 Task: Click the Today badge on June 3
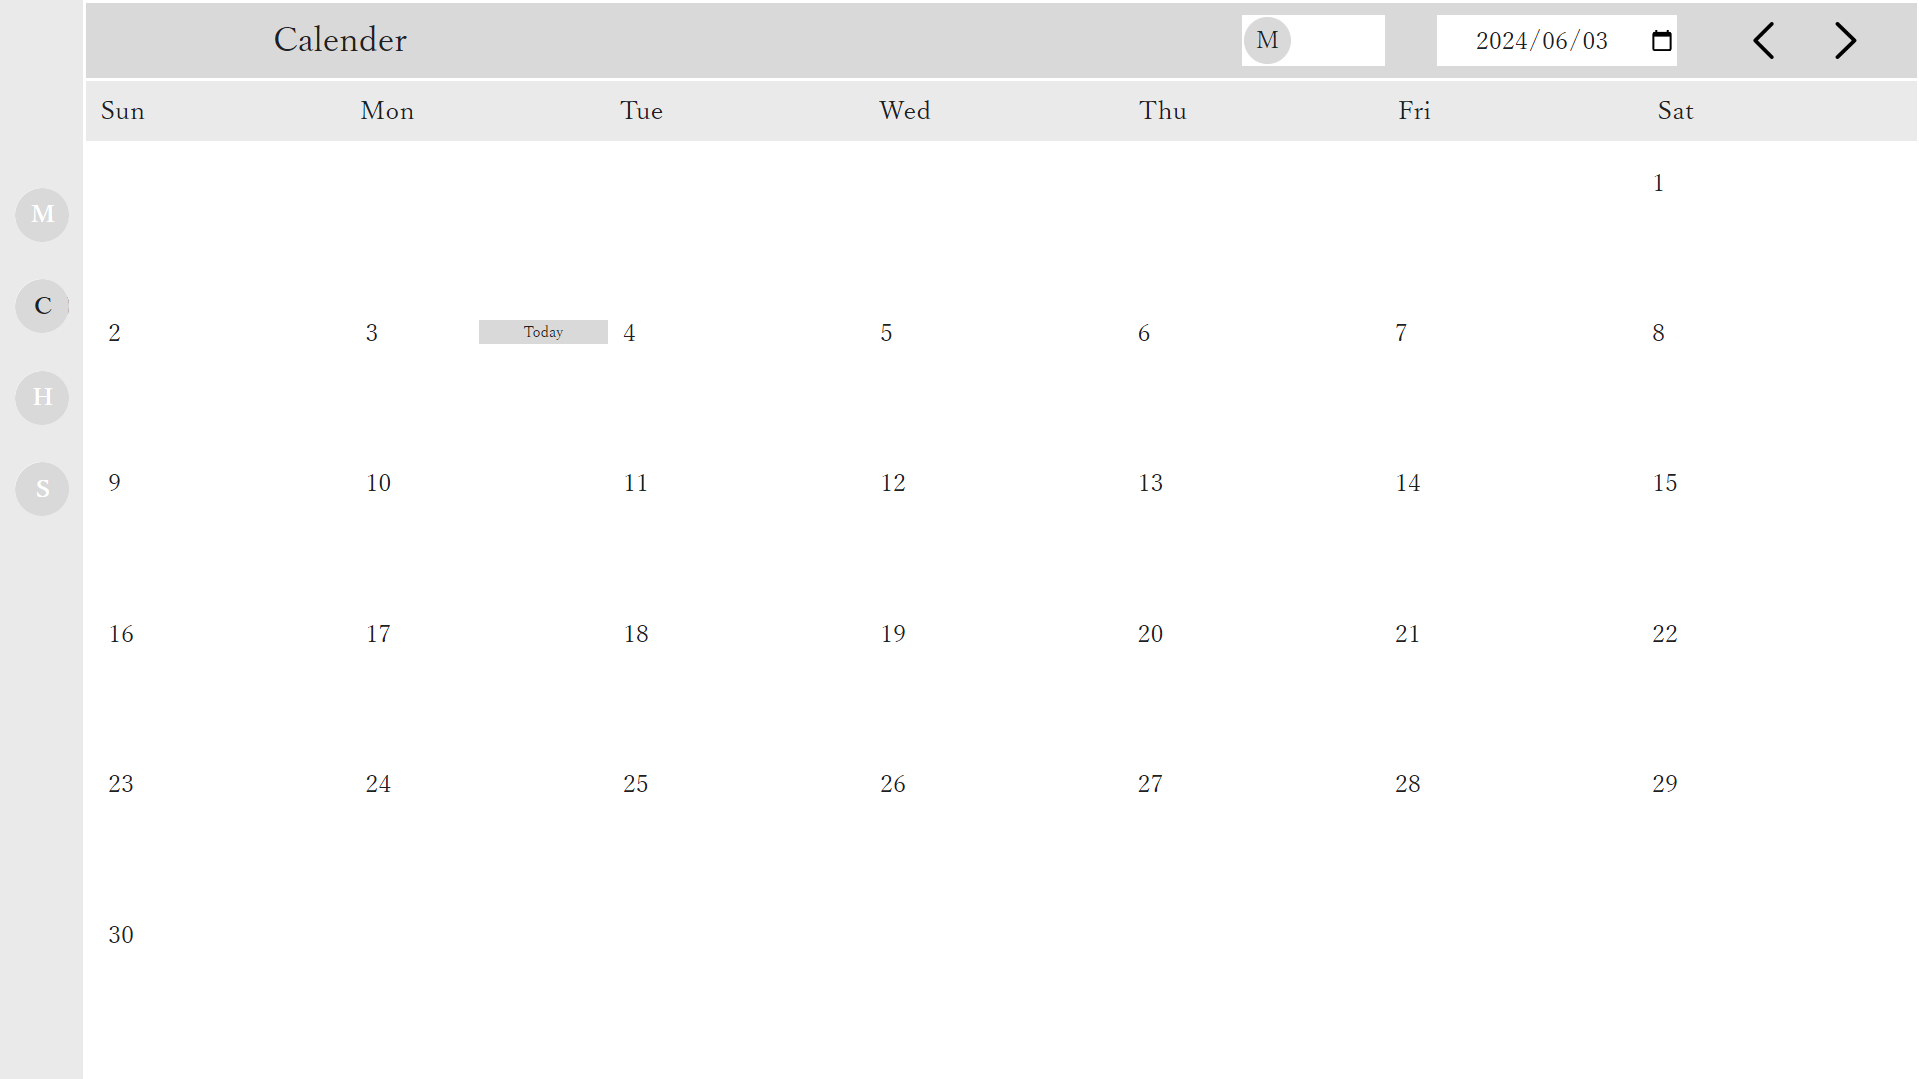pos(543,332)
